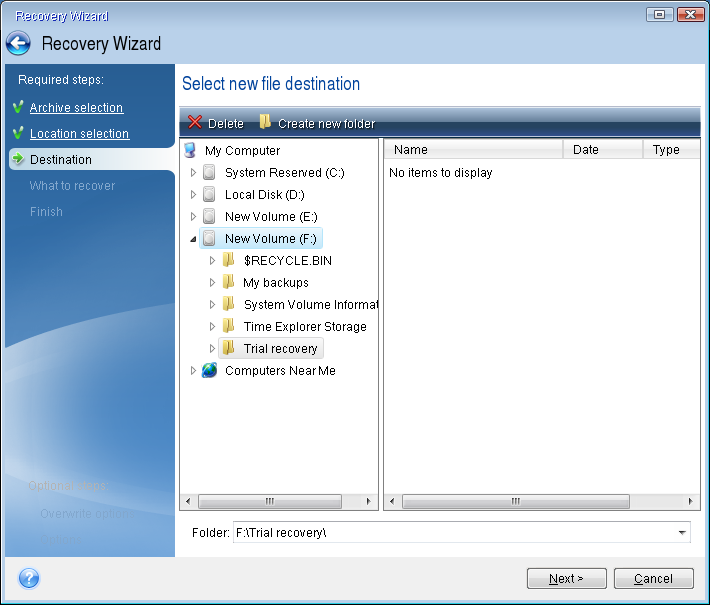
Task: Go to Location selection step
Action: [x=79, y=134]
